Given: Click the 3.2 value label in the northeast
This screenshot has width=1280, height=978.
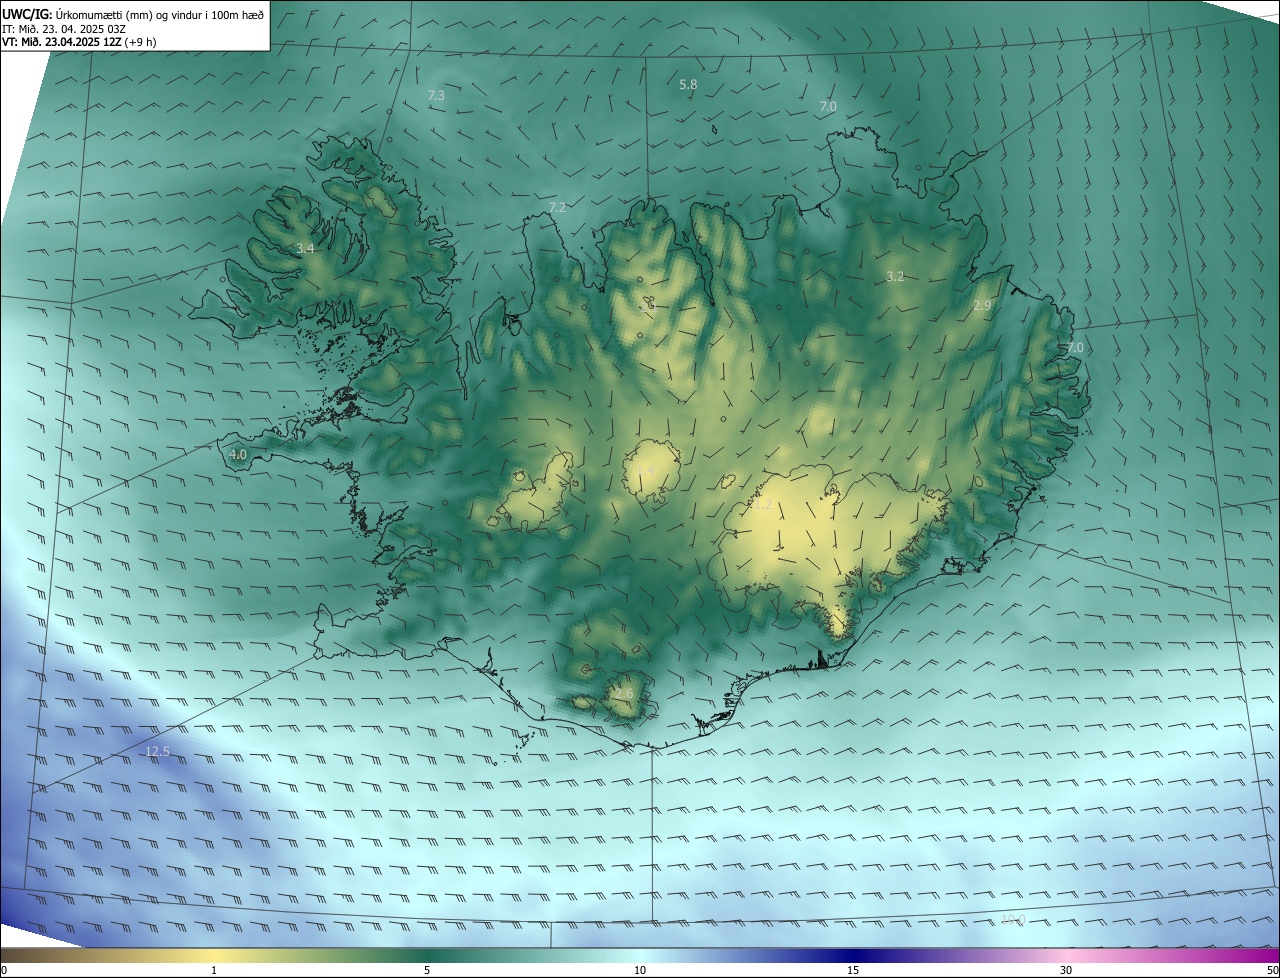Looking at the screenshot, I should click(x=895, y=277).
